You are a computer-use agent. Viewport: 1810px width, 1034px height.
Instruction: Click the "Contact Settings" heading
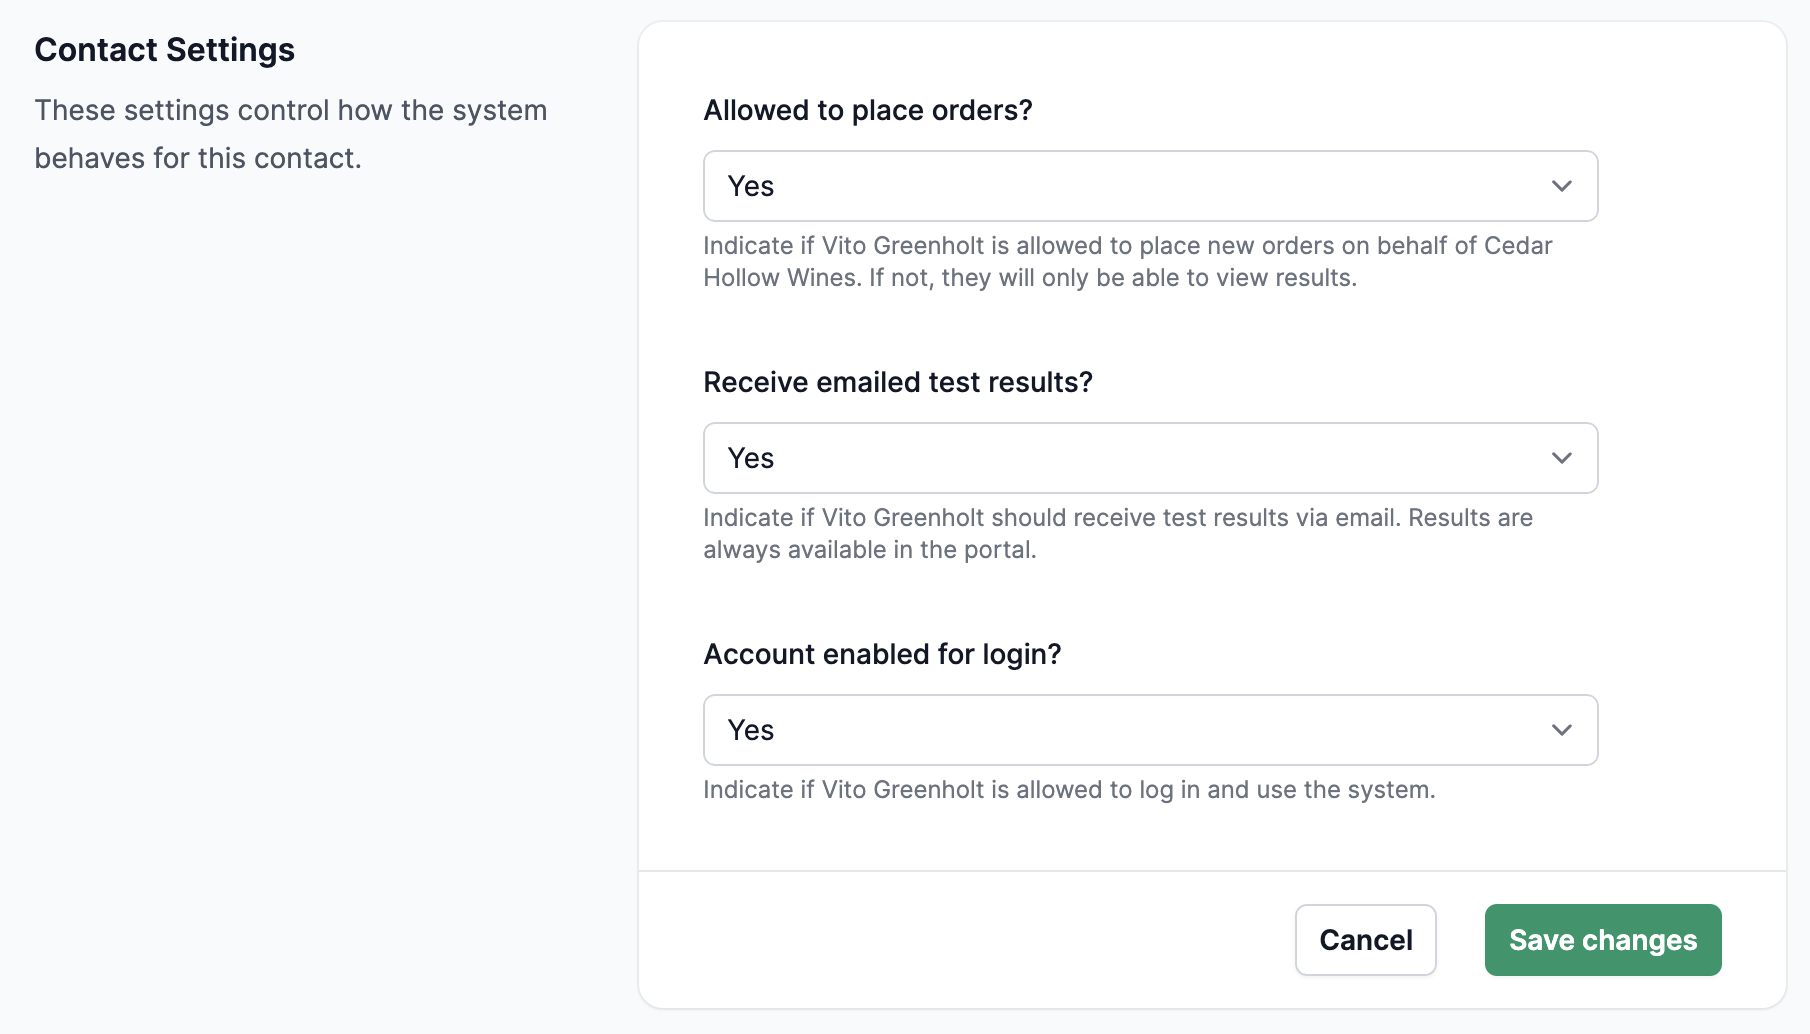(165, 50)
